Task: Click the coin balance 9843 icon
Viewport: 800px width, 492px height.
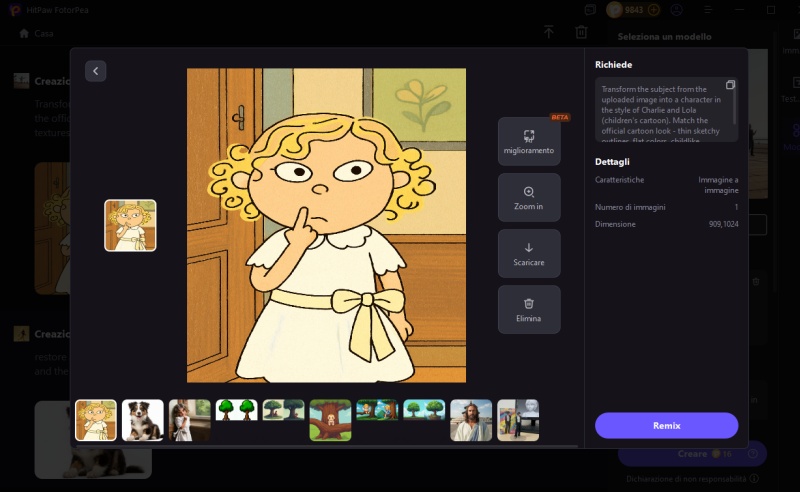Action: click(614, 10)
